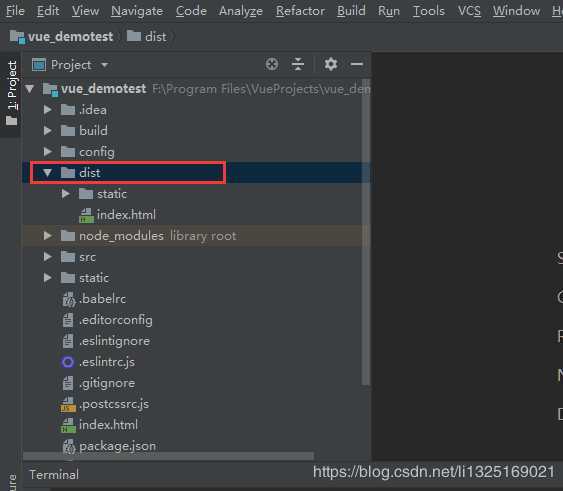Expand the build folder
563x491 pixels.
pyautogui.click(x=47, y=131)
